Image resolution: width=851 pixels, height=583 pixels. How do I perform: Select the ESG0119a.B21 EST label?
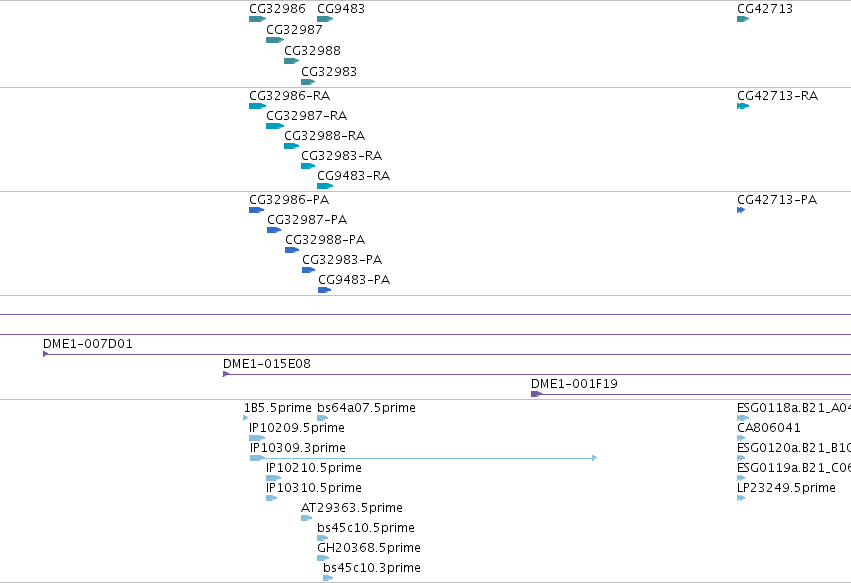(793, 468)
